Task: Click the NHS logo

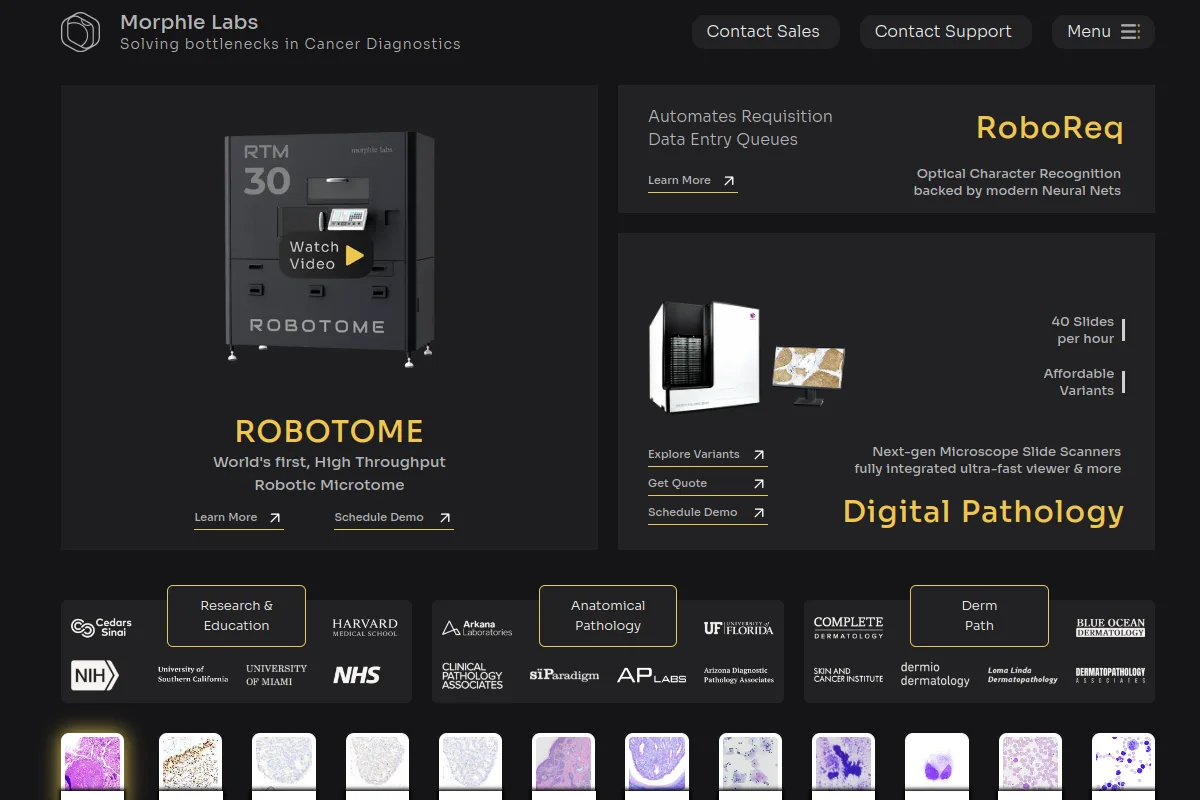Action: tap(357, 675)
